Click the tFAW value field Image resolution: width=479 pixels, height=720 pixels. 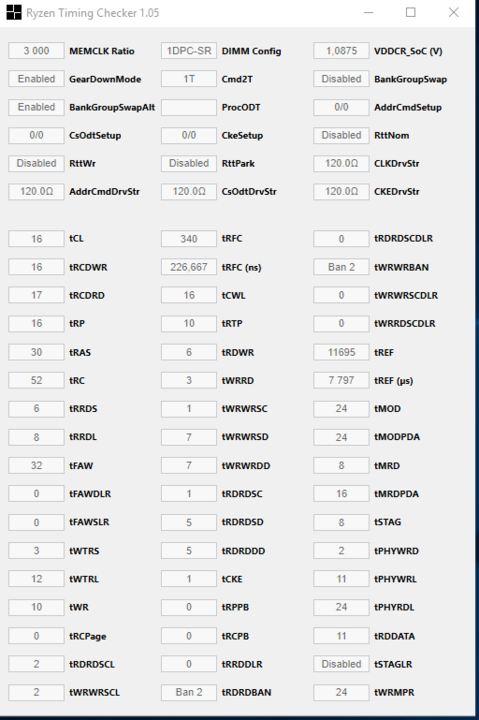[36, 466]
